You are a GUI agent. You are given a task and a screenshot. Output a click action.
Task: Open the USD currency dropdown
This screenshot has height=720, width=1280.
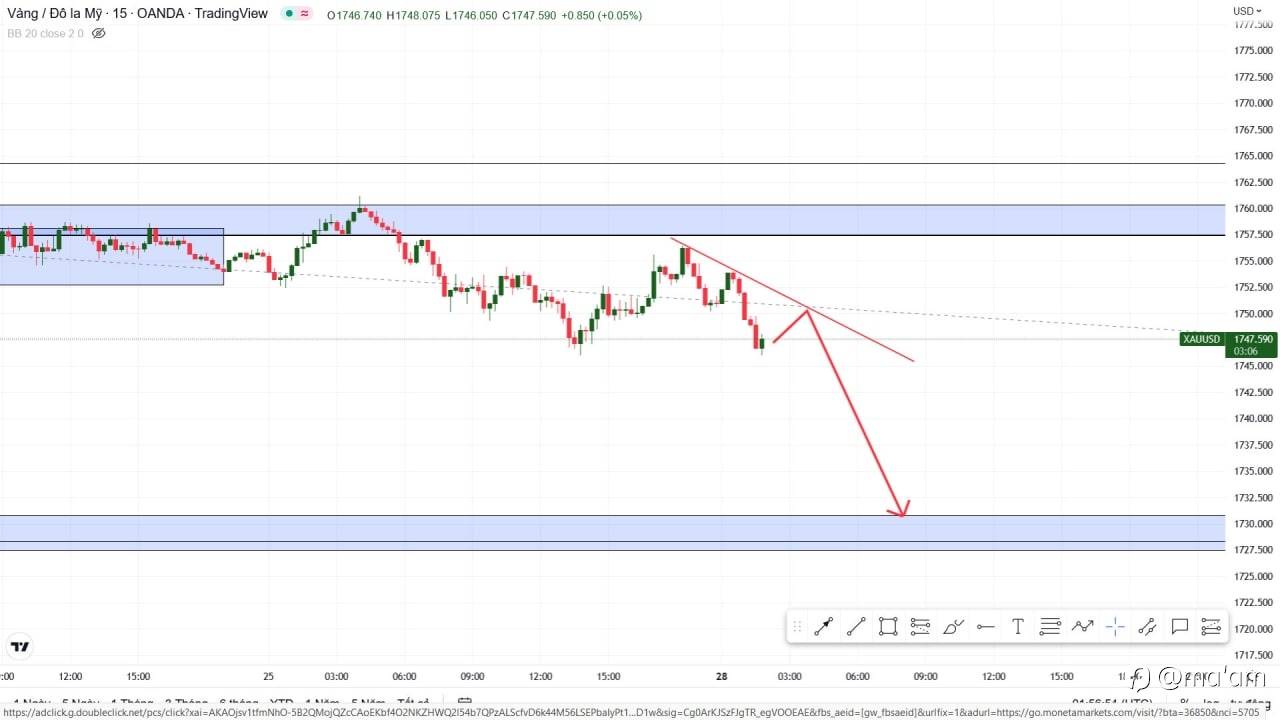pyautogui.click(x=1247, y=11)
